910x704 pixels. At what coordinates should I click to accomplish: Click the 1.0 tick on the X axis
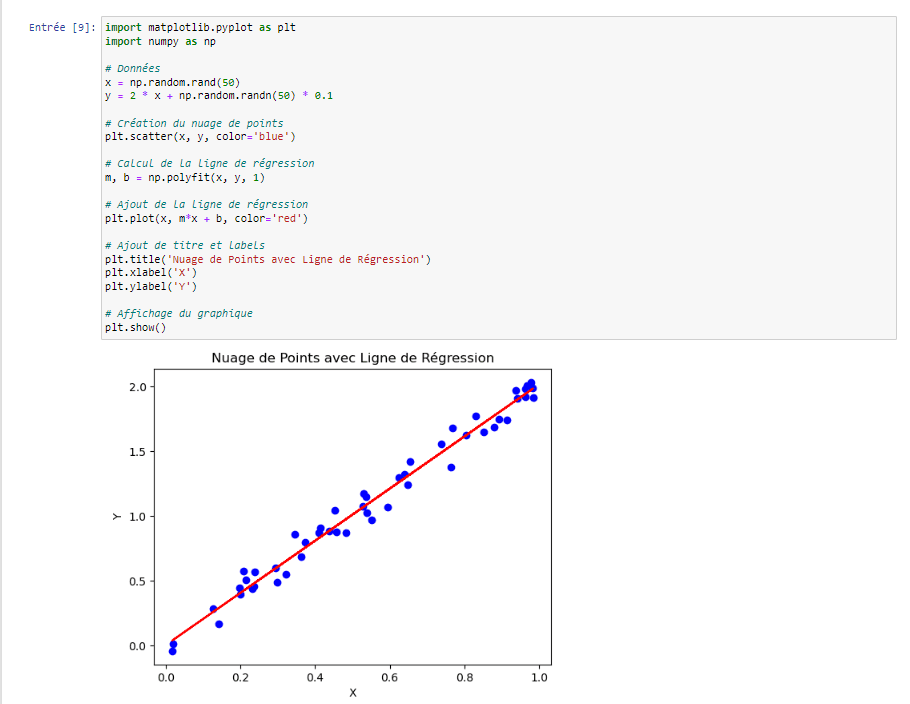[539, 677]
